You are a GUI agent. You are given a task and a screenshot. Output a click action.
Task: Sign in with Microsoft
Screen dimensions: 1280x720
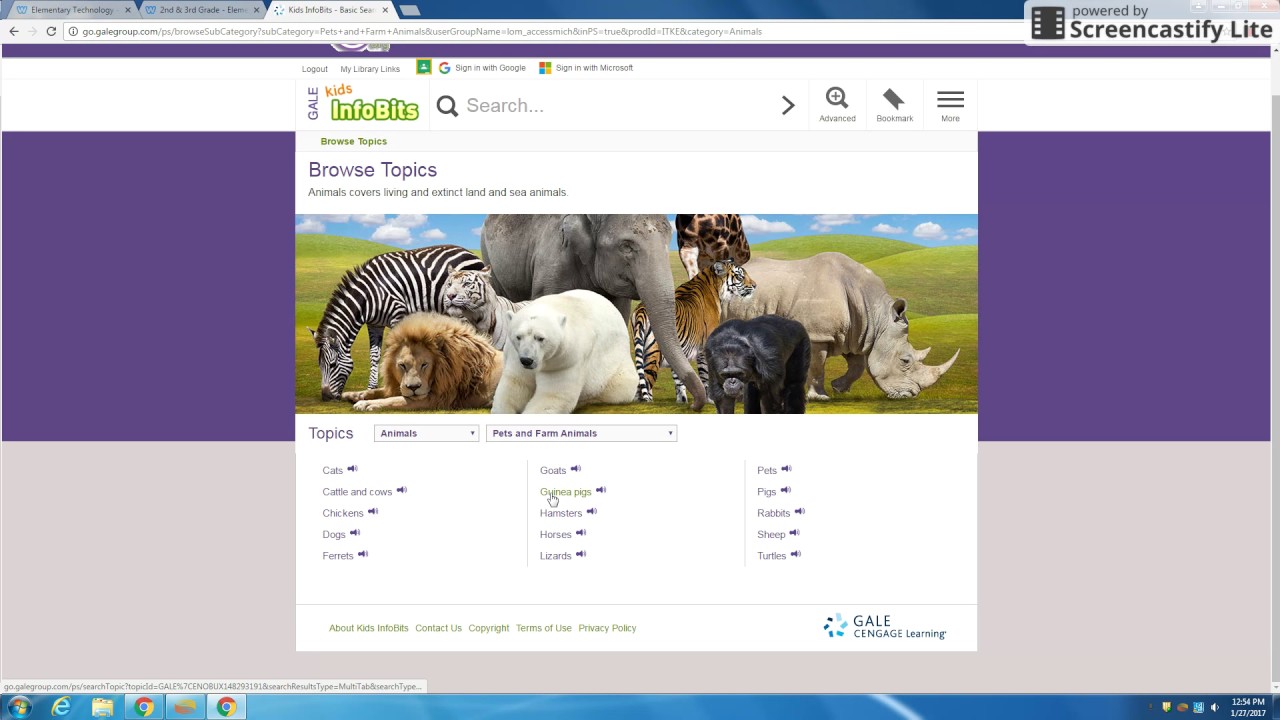586,68
